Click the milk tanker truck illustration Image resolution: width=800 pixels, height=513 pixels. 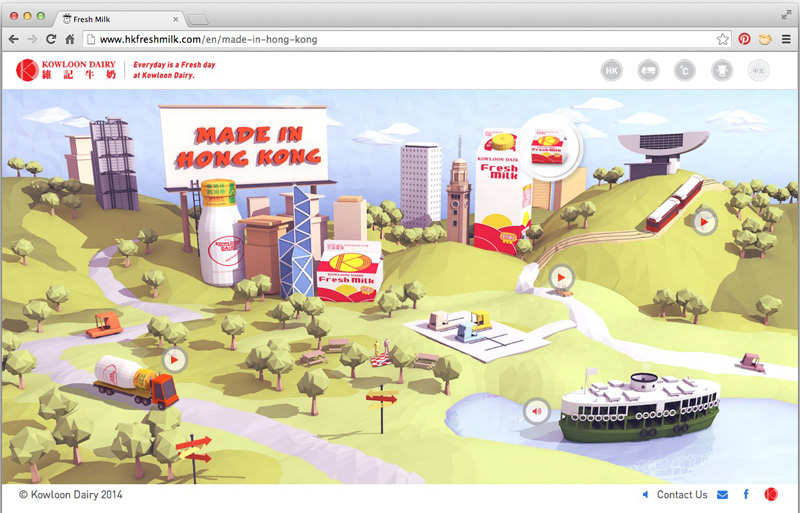point(136,382)
